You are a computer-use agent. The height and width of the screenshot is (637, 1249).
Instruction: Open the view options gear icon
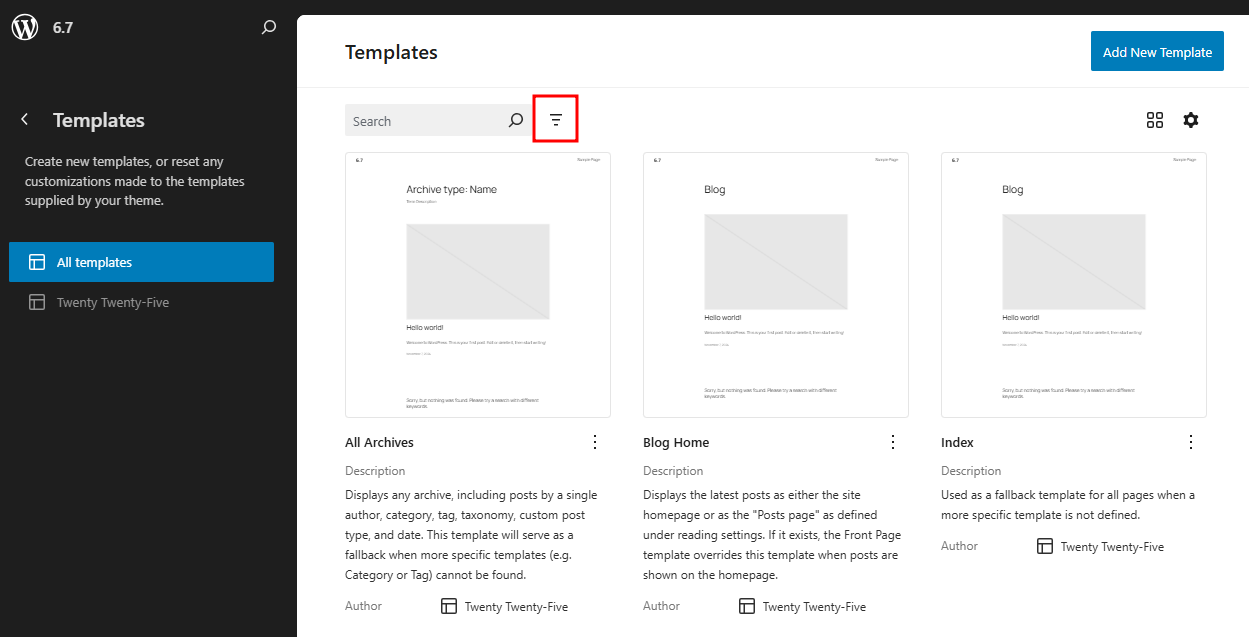coord(1191,119)
